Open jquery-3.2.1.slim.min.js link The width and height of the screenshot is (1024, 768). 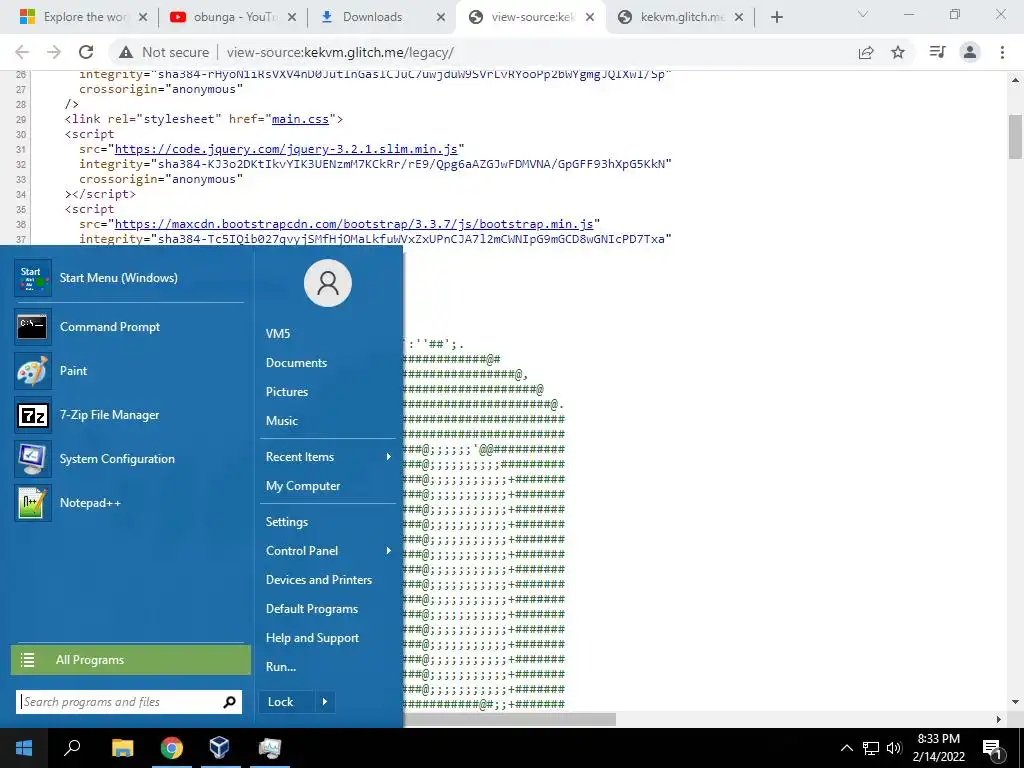point(286,150)
